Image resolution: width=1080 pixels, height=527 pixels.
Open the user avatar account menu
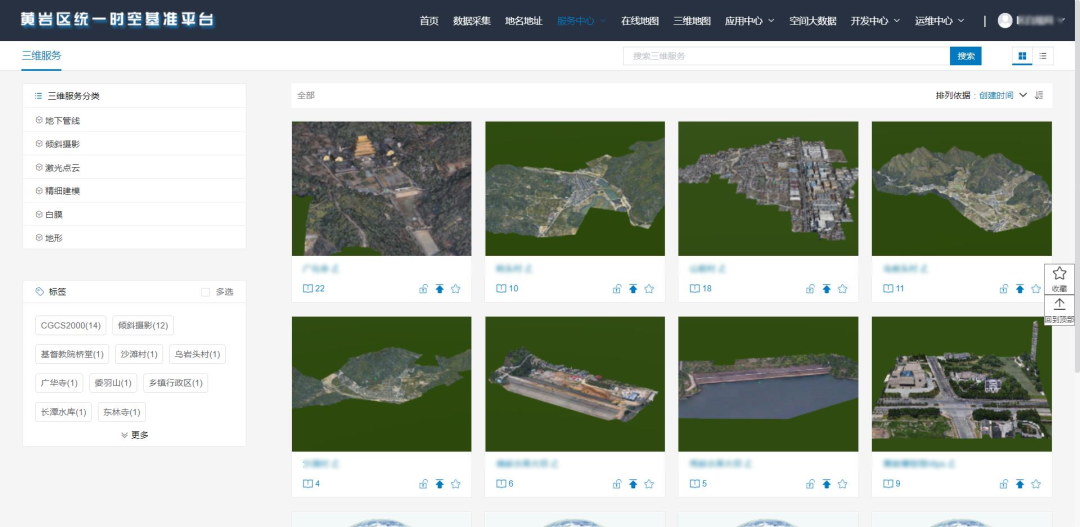[x=1005, y=20]
